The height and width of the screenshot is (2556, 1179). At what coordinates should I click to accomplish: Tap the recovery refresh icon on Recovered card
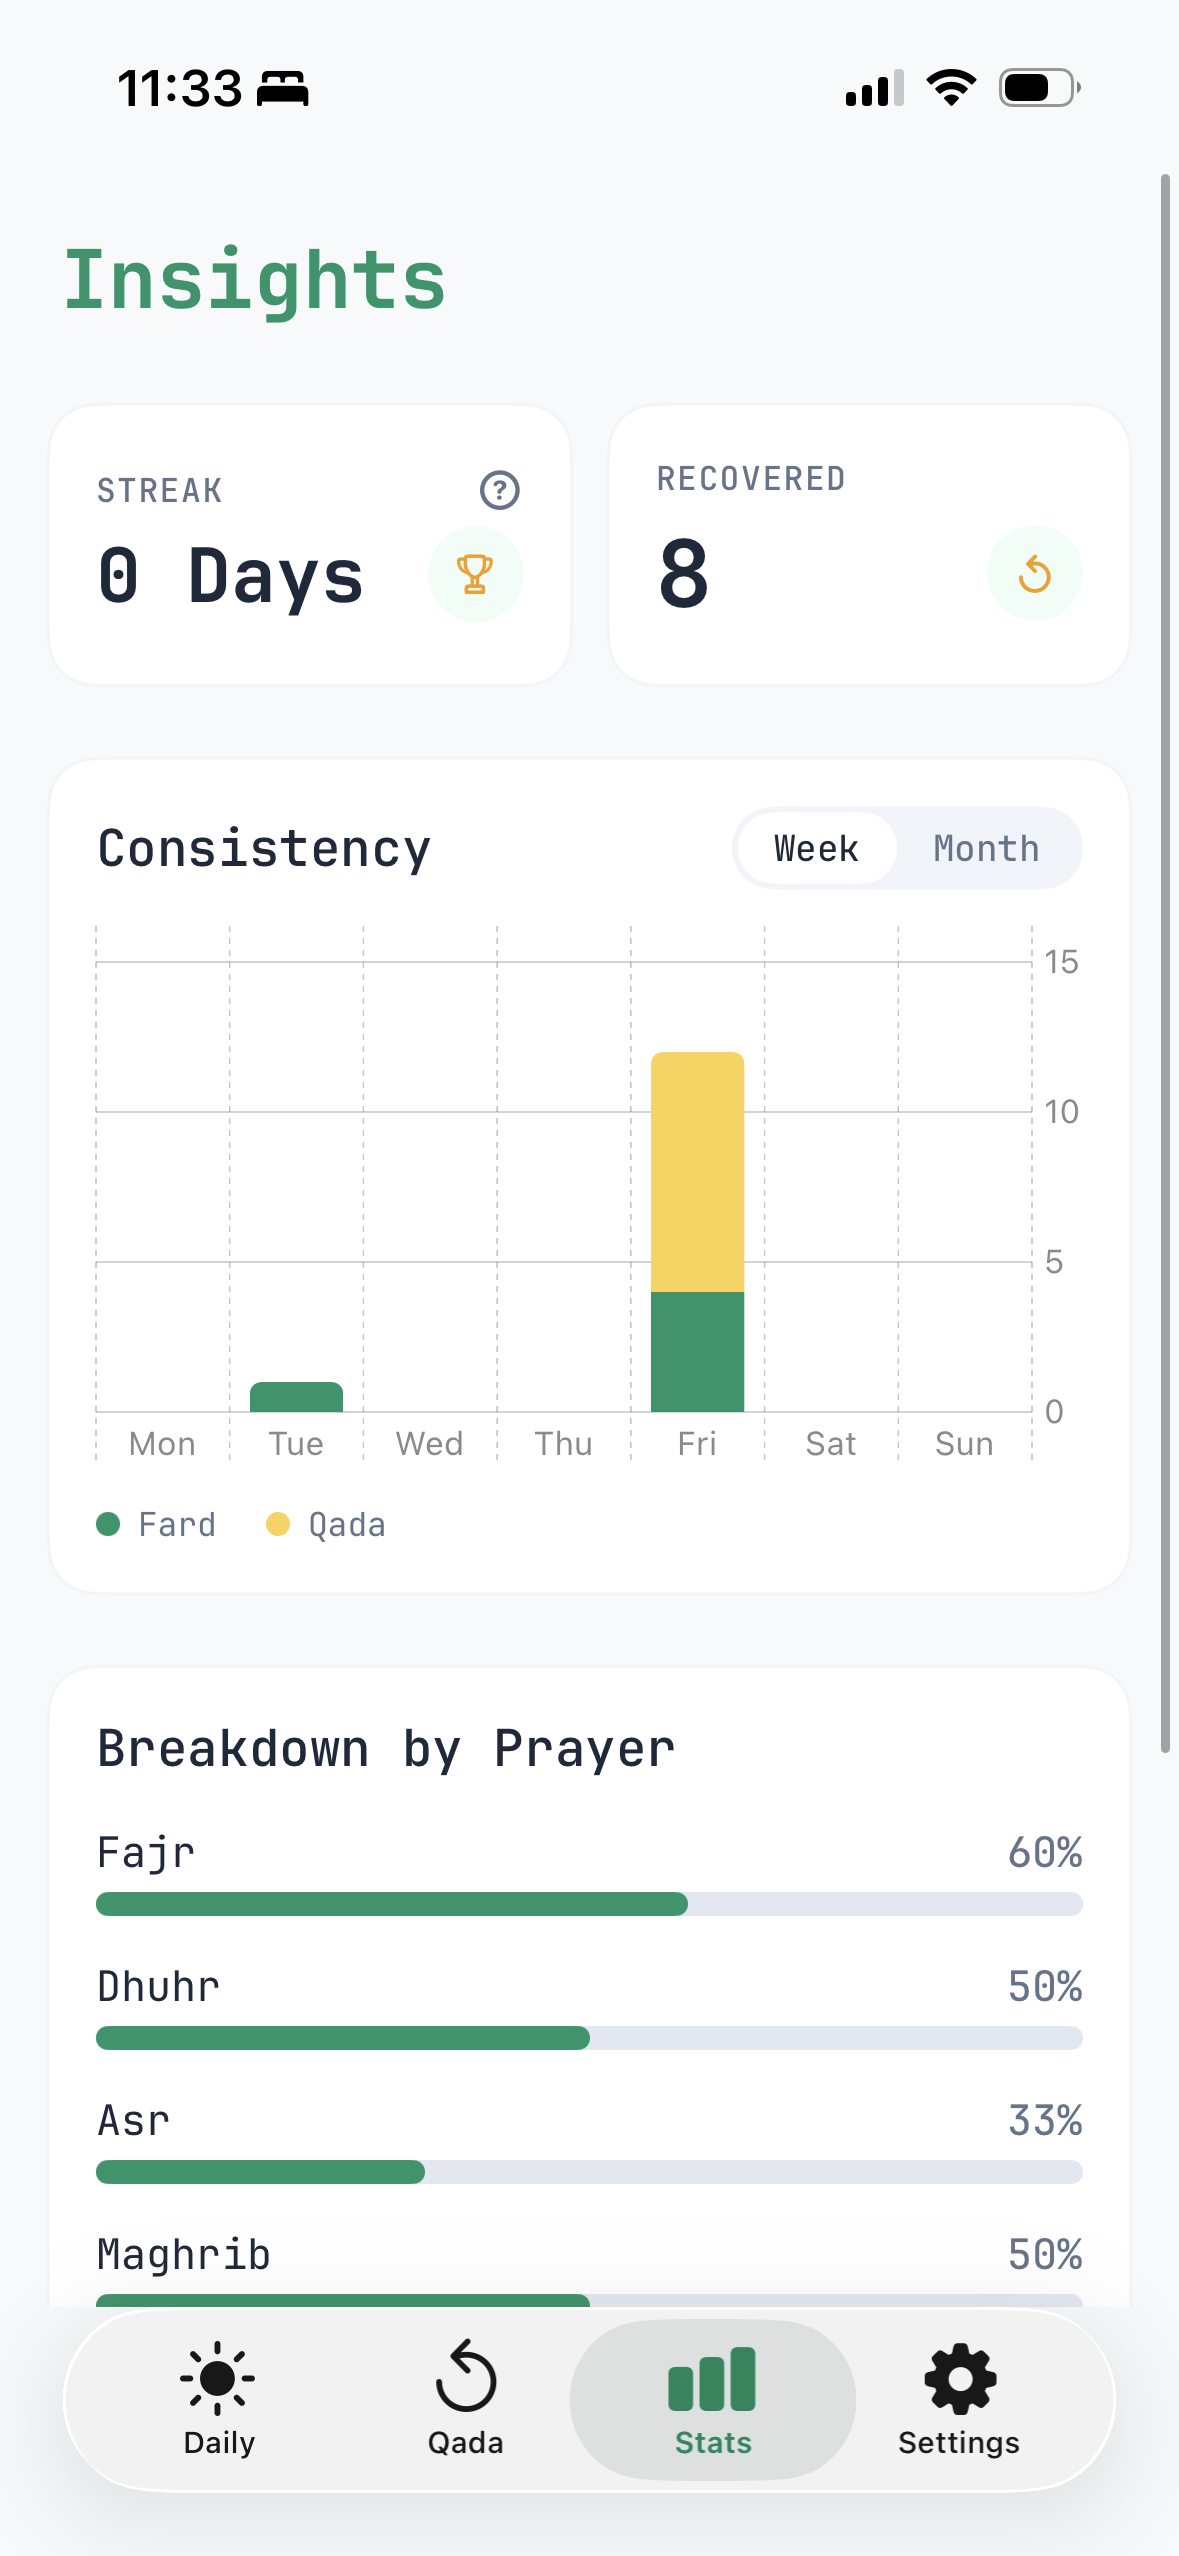pyautogui.click(x=1035, y=572)
